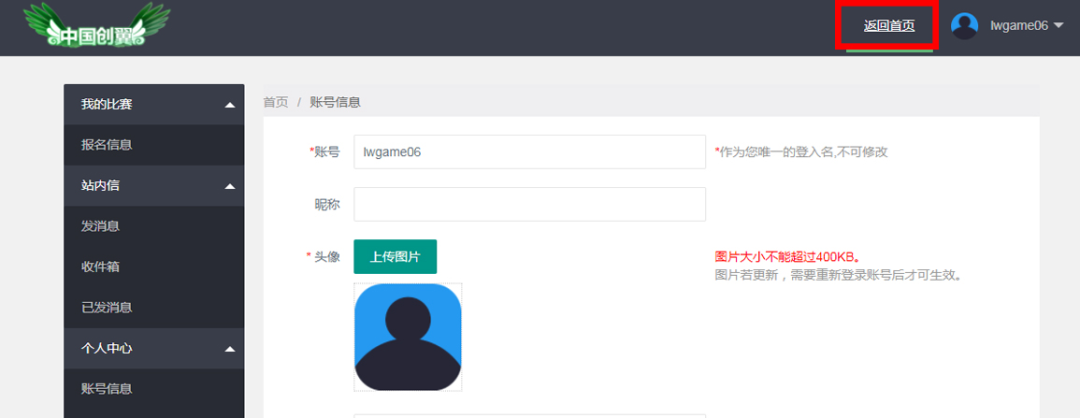Click the 上传图片 button
1080x418 pixels.
point(395,257)
